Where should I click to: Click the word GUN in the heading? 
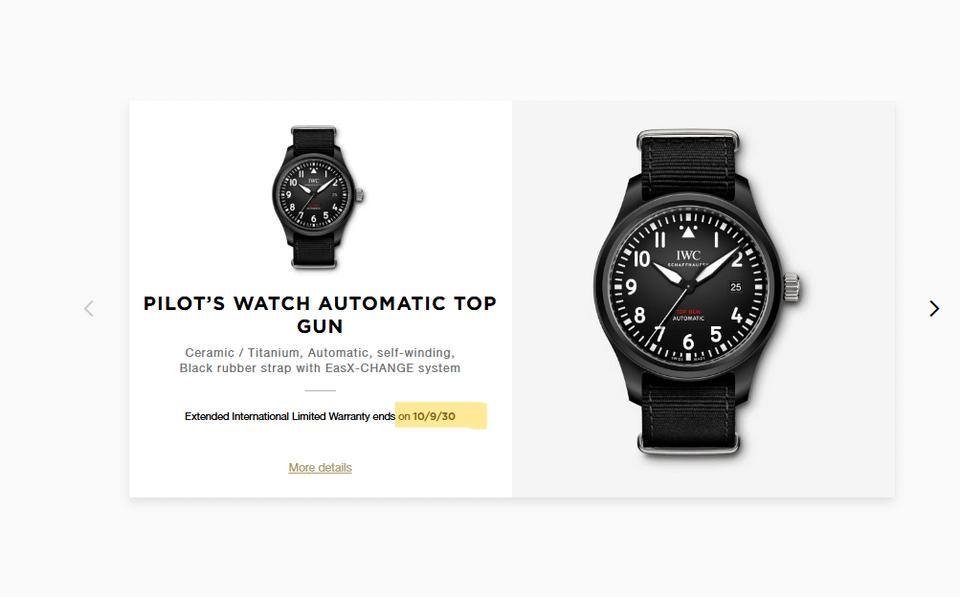320,326
